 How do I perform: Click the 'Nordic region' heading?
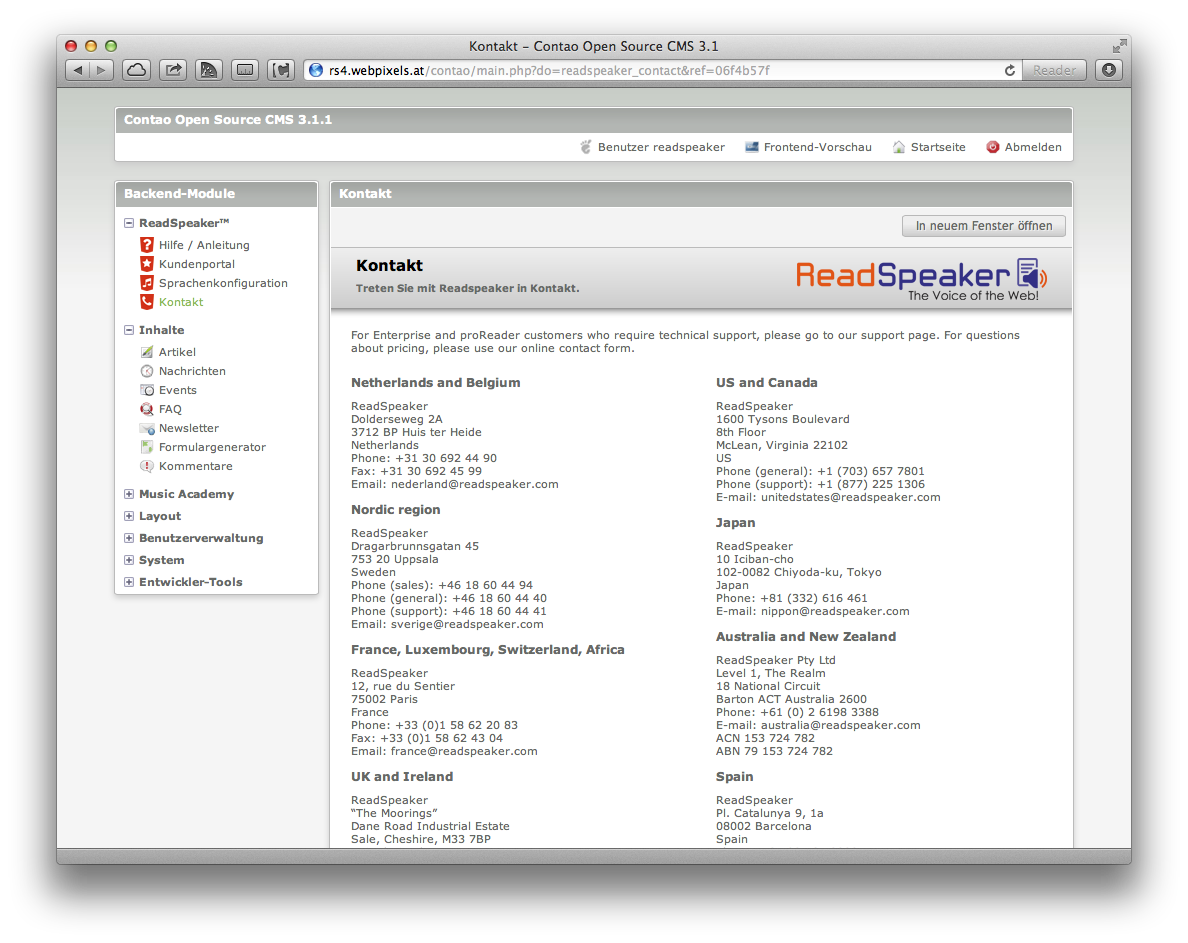pyautogui.click(x=395, y=510)
